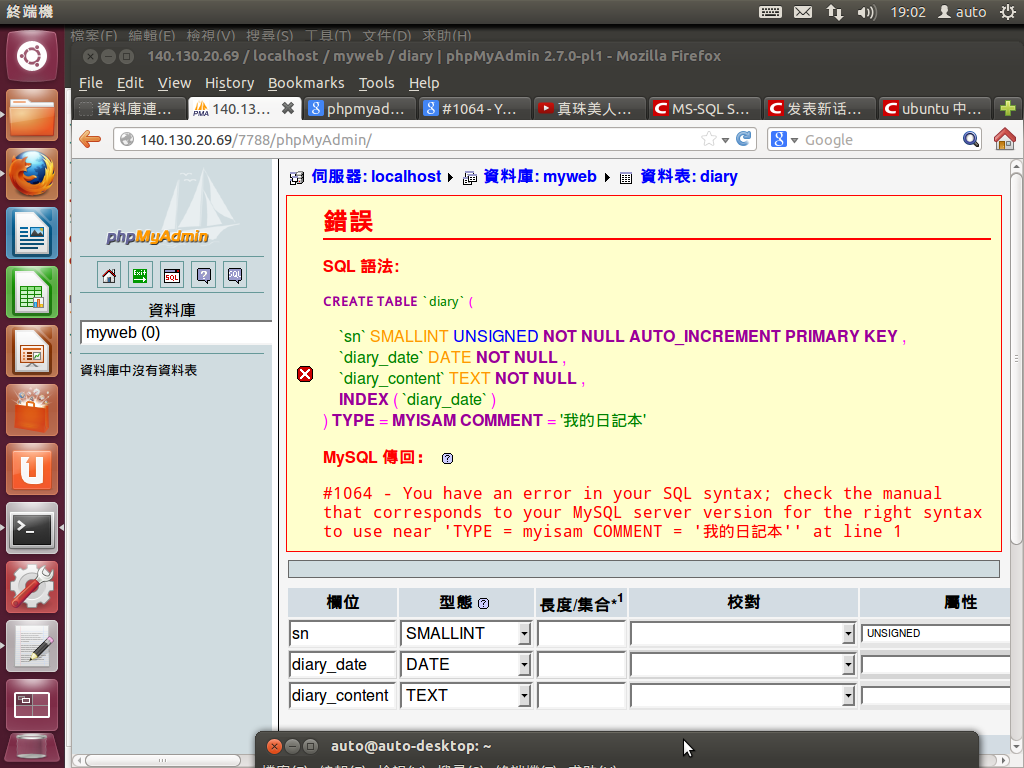Expand the collation dropdown for diary_content row
The width and height of the screenshot is (1024, 768).
click(848, 696)
